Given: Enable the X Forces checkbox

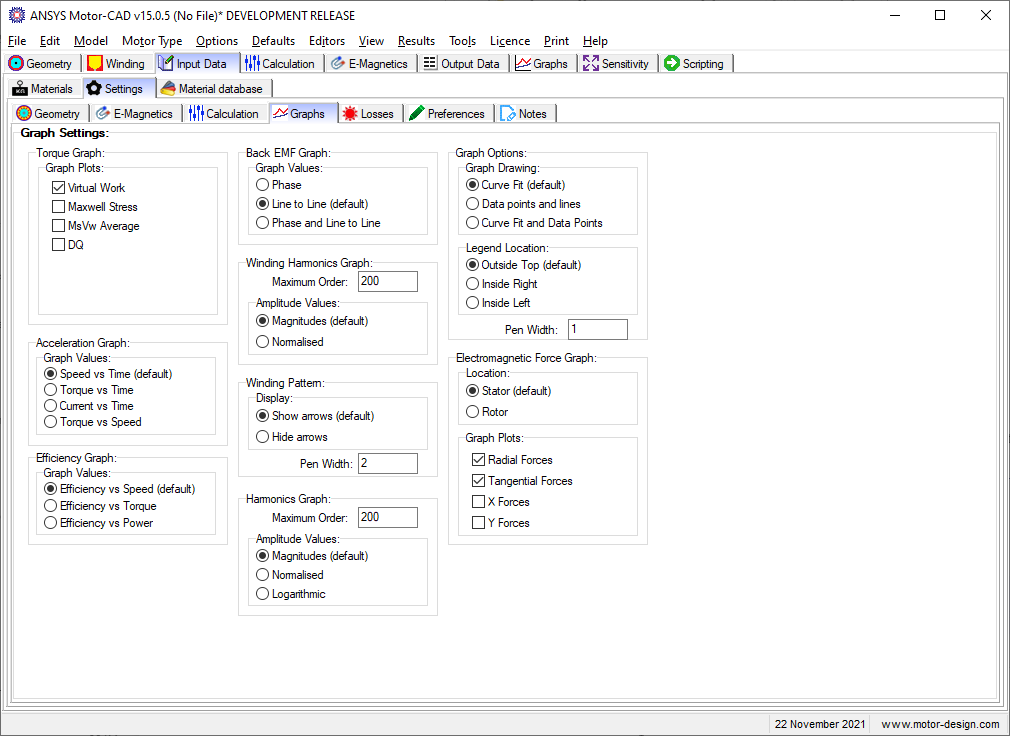Looking at the screenshot, I should (x=479, y=502).
